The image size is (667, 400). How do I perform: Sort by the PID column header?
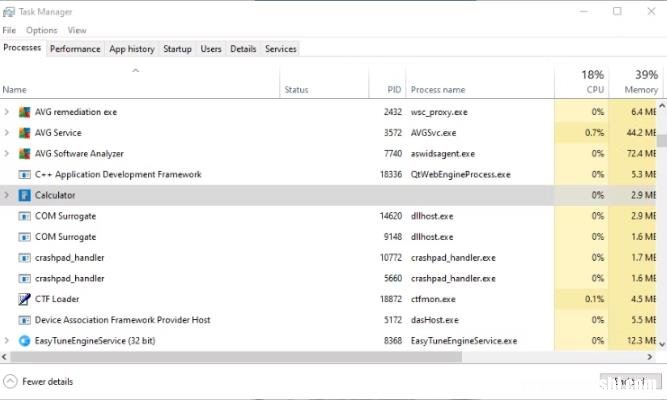click(388, 82)
